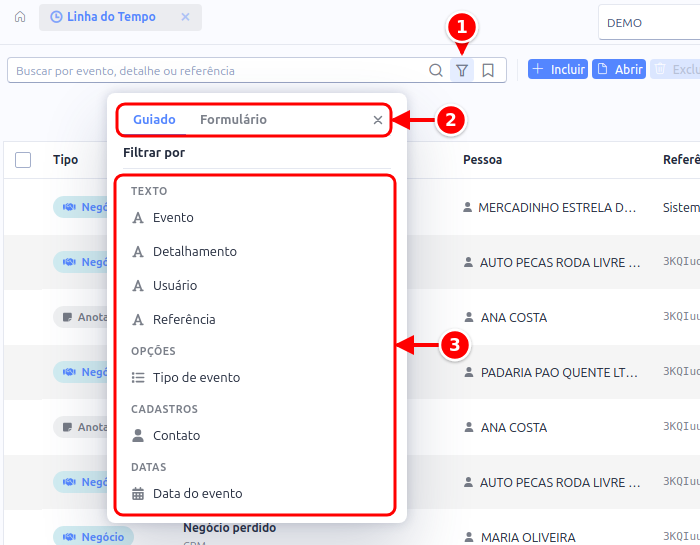700x545 pixels.
Task: Click the bookmark saved filters icon
Action: [488, 70]
